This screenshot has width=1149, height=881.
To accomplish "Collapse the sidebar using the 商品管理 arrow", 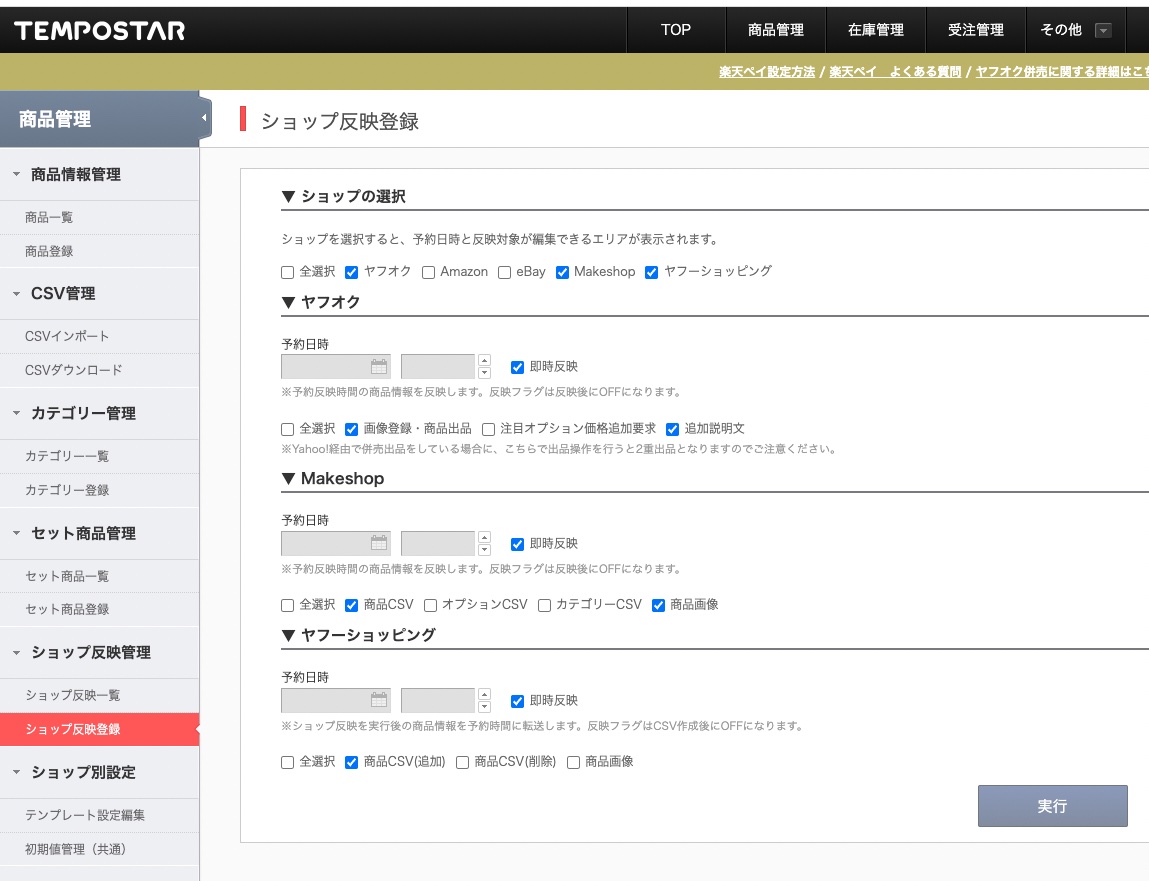I will [x=205, y=119].
